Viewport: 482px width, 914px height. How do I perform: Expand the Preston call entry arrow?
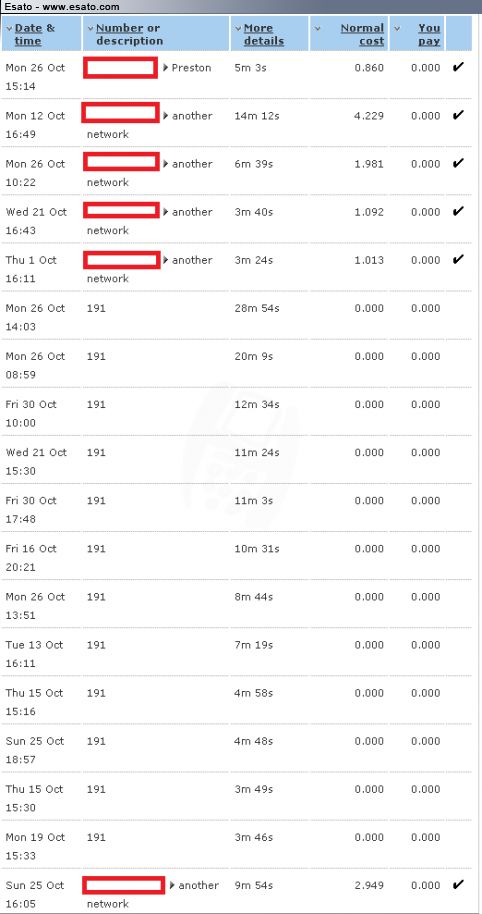tap(166, 68)
